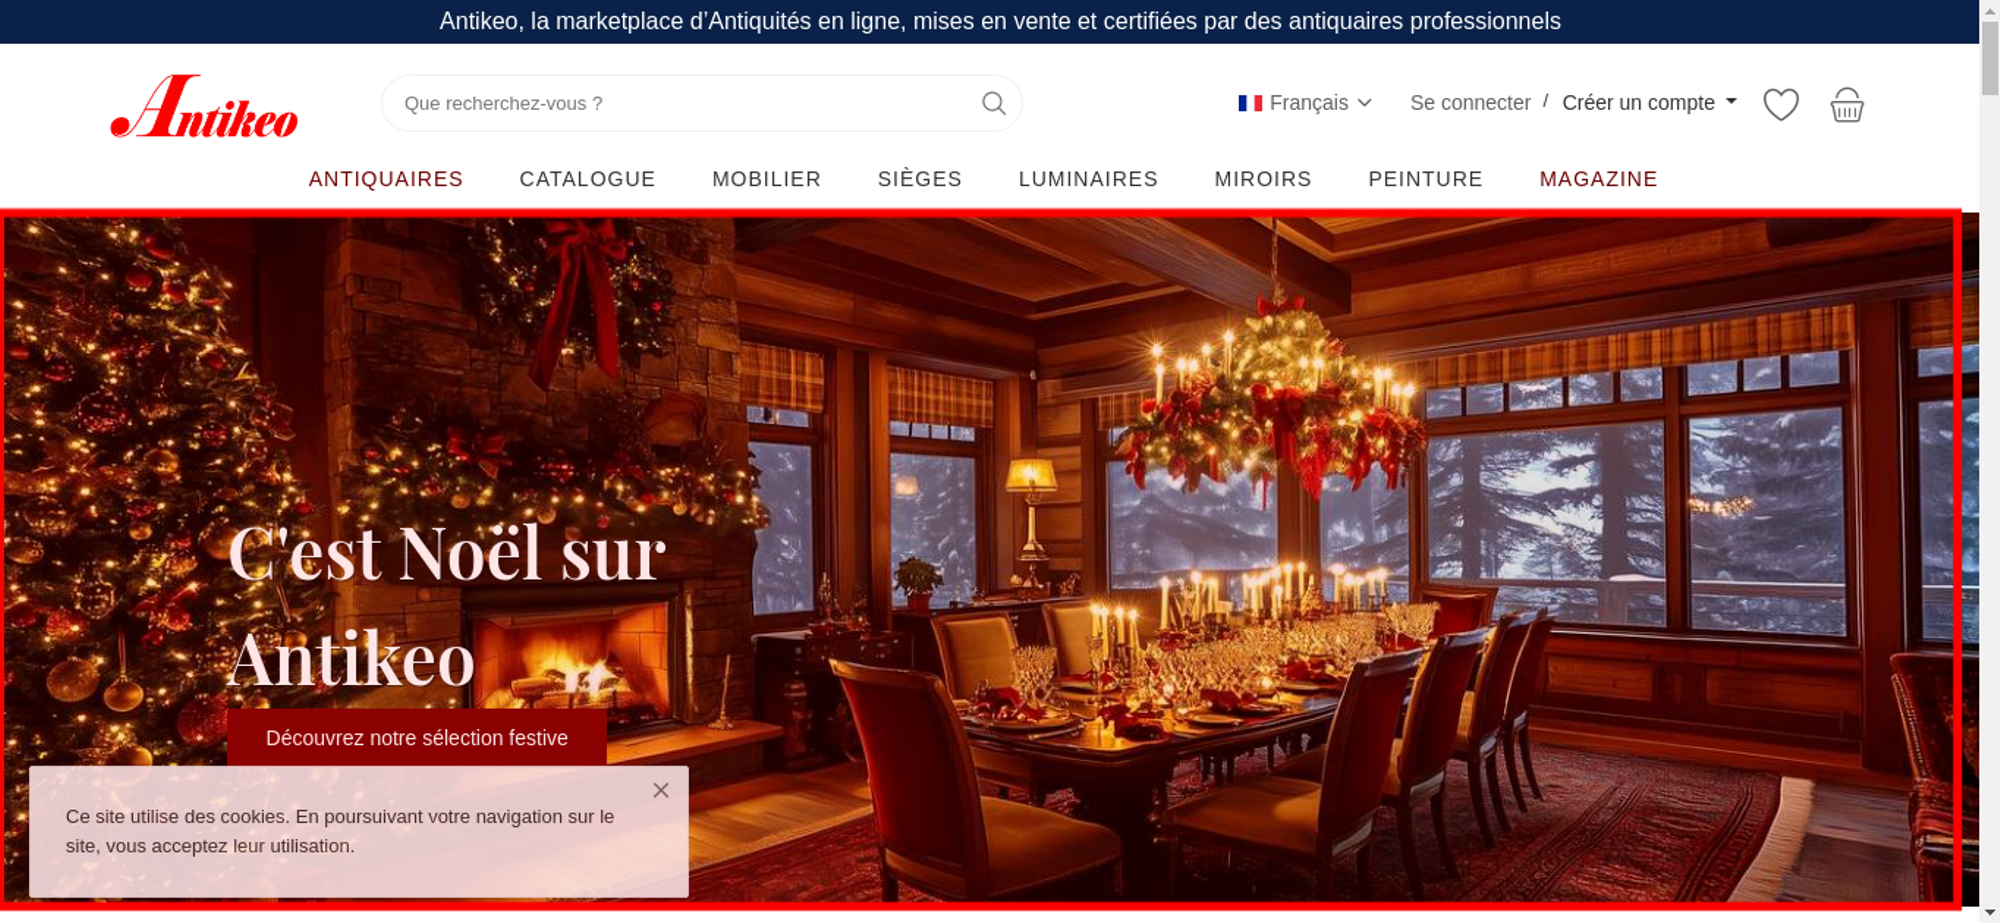Viewport: 2000px width, 923px height.
Task: Click the French flag icon
Action: (1250, 103)
